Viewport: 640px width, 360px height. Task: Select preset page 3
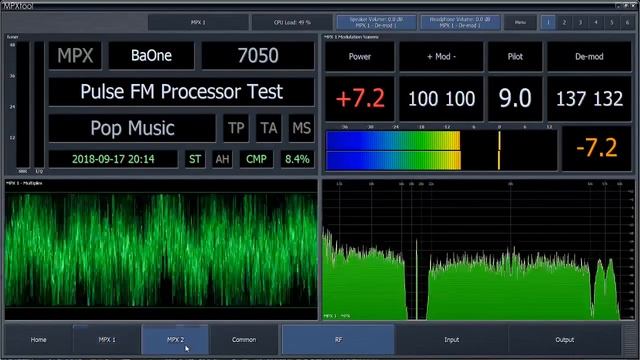pyautogui.click(x=580, y=22)
